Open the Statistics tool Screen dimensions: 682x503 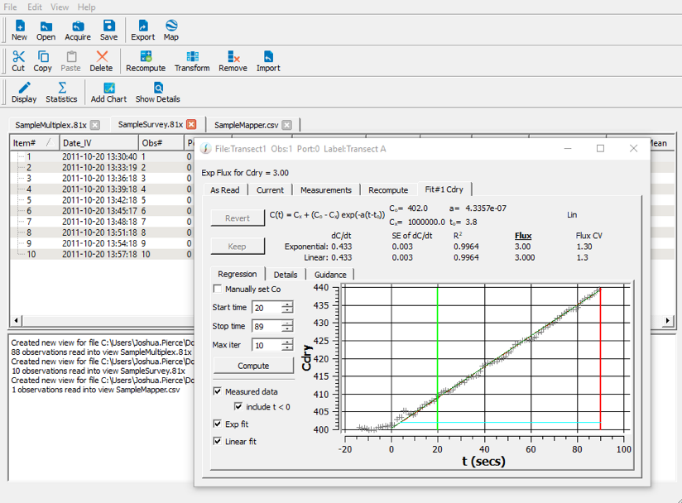[61, 89]
